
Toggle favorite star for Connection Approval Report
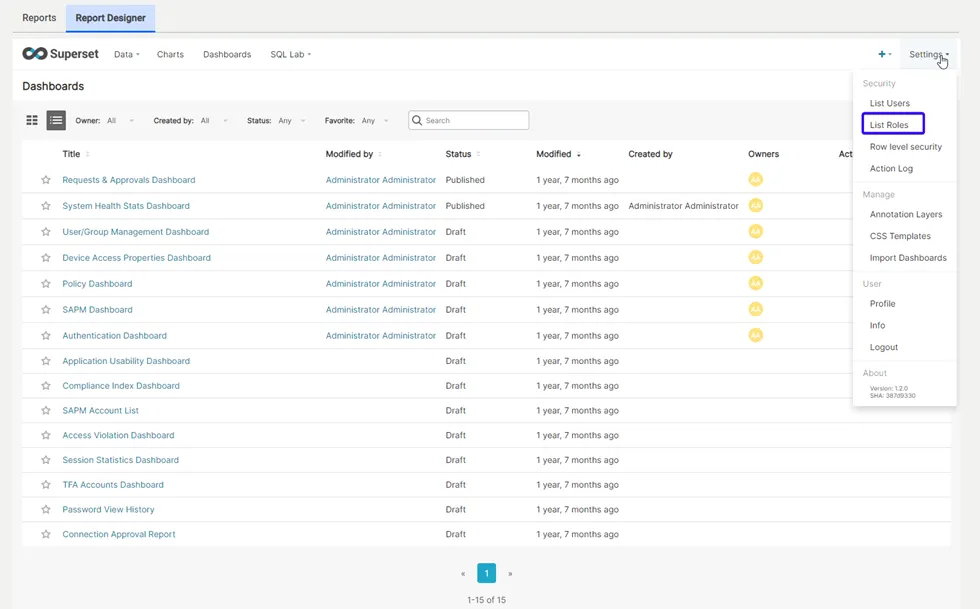coord(45,535)
